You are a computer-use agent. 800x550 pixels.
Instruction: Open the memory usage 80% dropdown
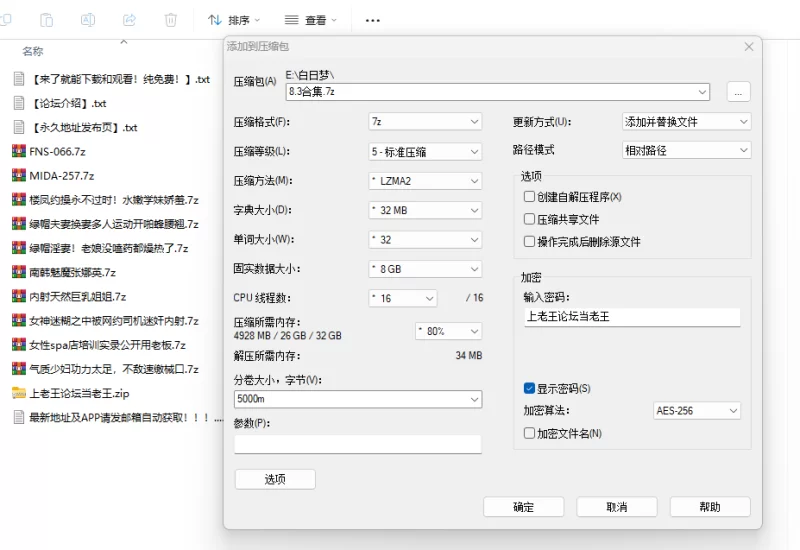click(x=448, y=331)
